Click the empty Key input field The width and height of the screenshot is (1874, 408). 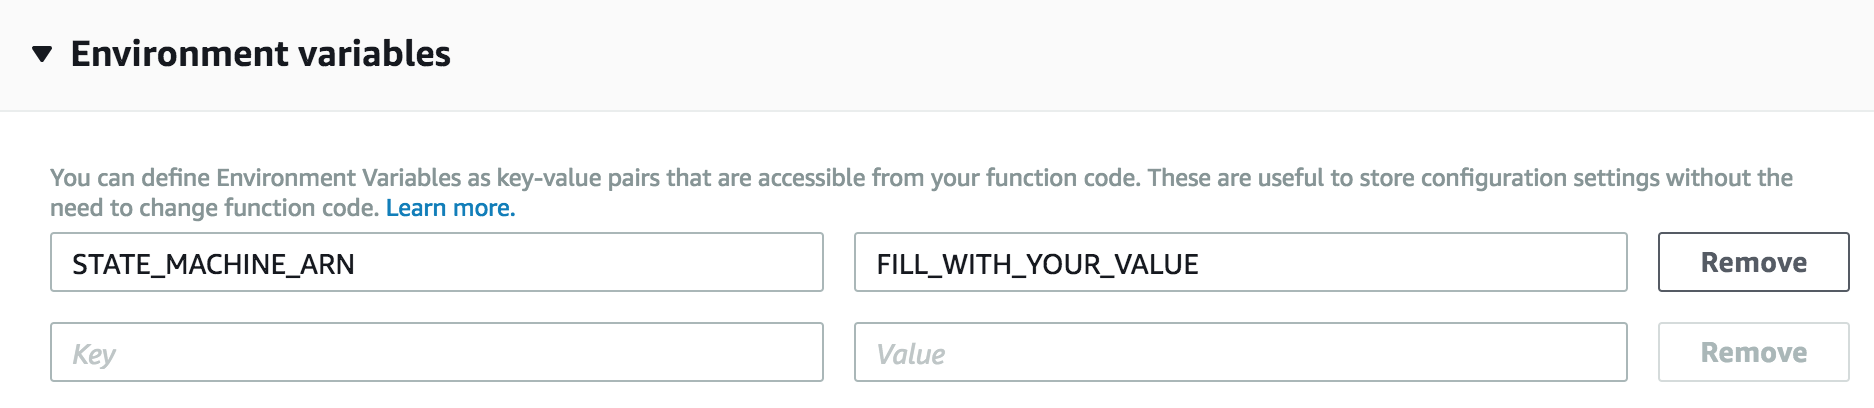pyautogui.click(x=437, y=352)
